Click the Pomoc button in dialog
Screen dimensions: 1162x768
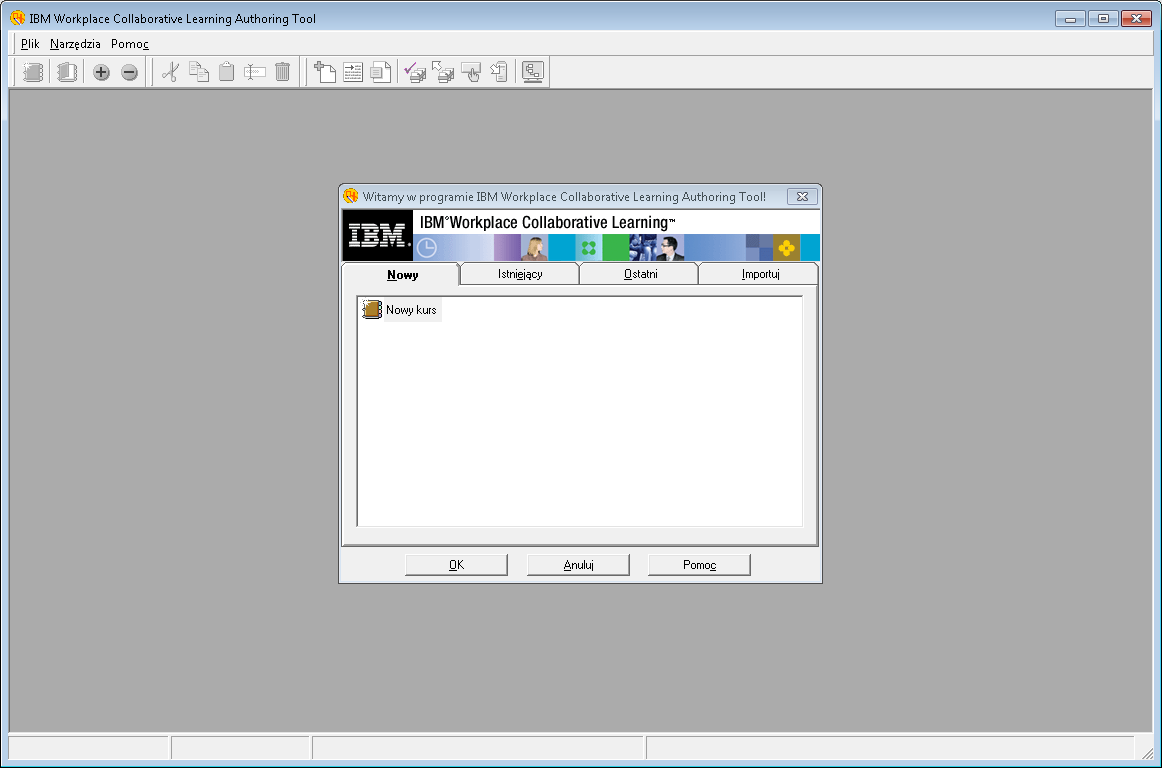[x=700, y=565]
